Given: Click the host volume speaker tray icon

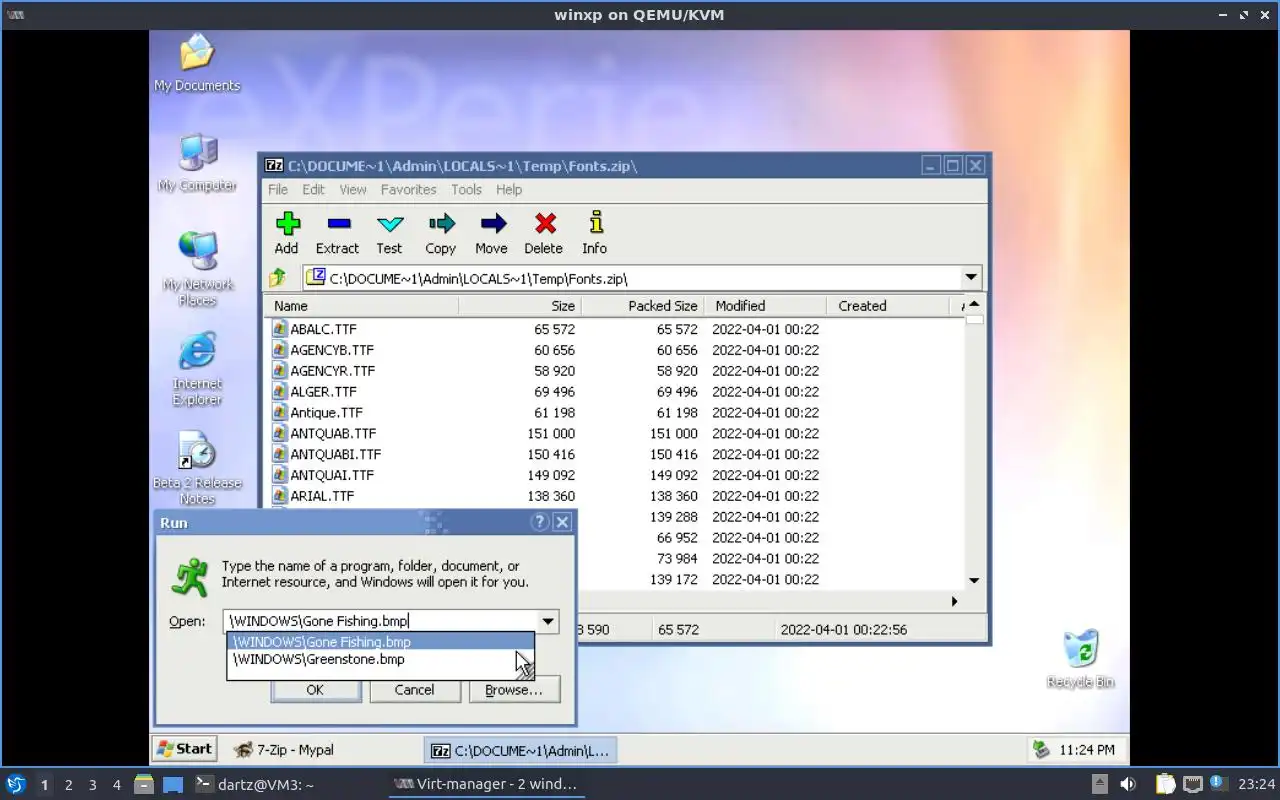Looking at the screenshot, I should [1127, 784].
